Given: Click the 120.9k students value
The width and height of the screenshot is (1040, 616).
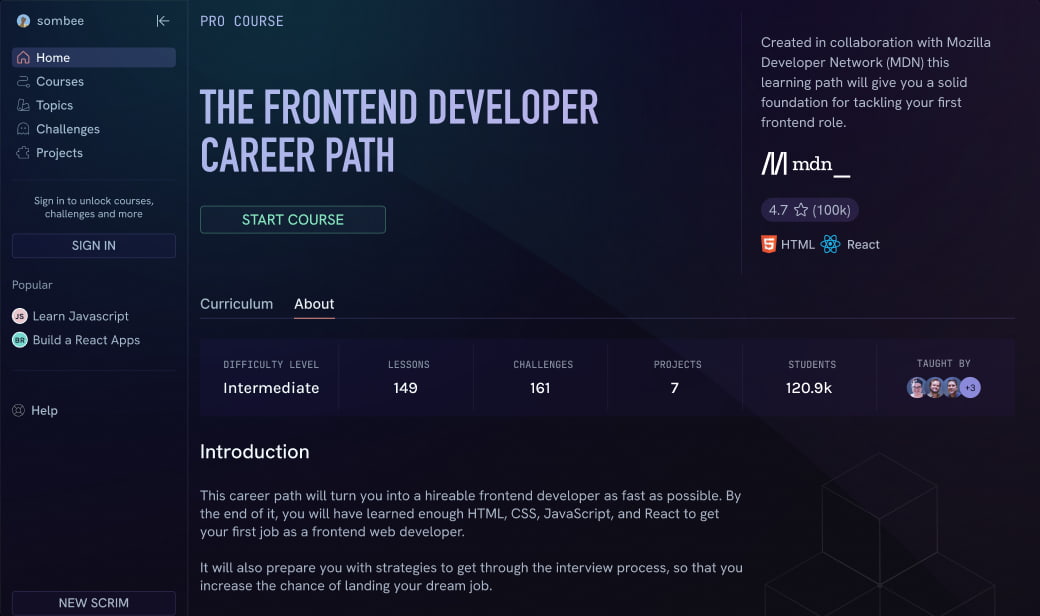Looking at the screenshot, I should point(809,388).
